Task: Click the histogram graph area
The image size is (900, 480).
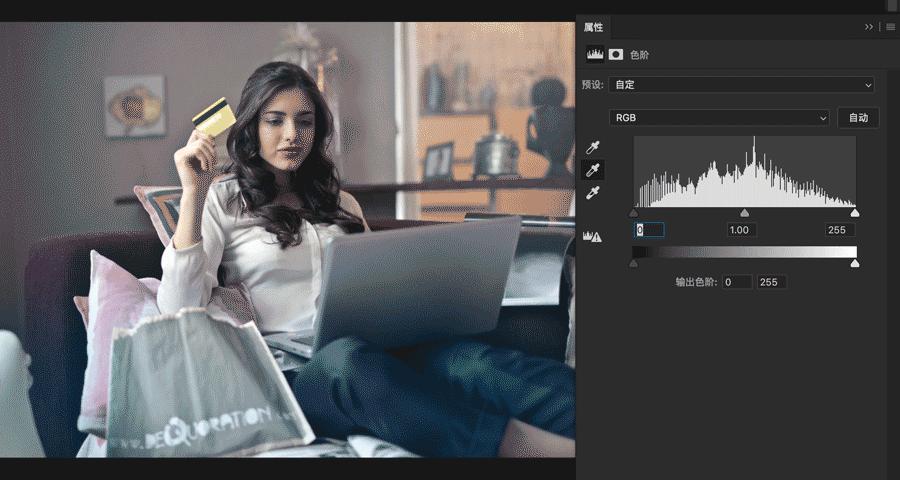Action: tap(744, 171)
